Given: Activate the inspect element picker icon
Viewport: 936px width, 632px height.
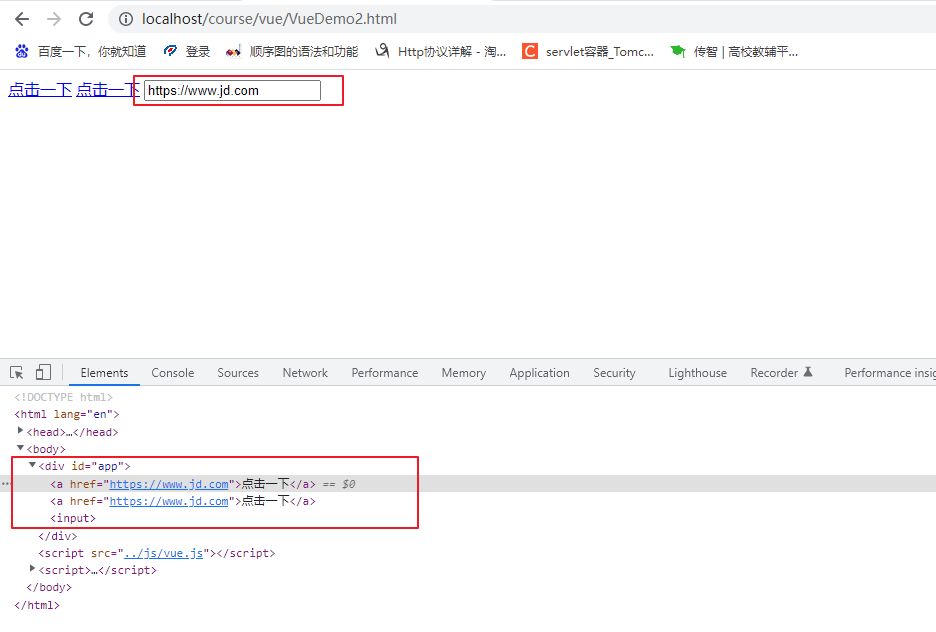Looking at the screenshot, I should 17,373.
